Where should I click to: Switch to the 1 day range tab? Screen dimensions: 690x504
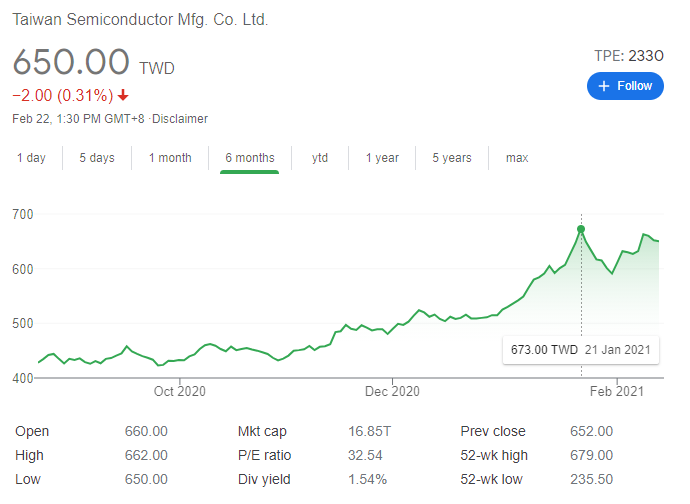point(31,158)
